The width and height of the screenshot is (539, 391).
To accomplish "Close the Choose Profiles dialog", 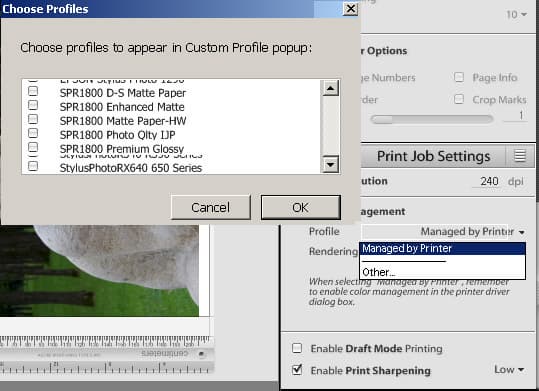I will (351, 9).
